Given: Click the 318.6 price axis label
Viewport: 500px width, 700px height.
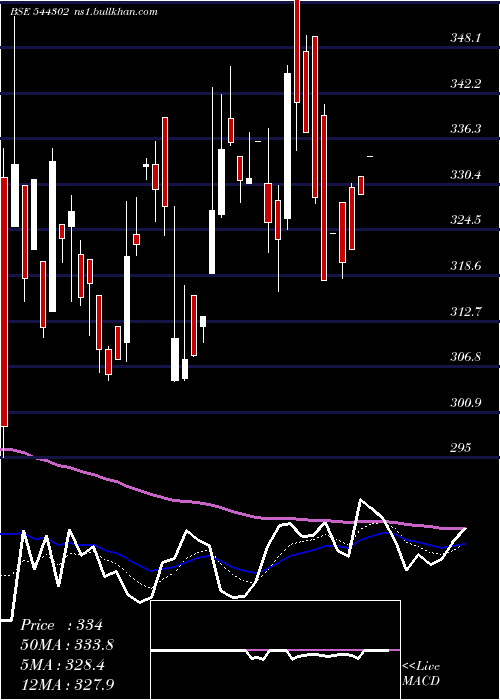Looking at the screenshot, I should point(466,266).
